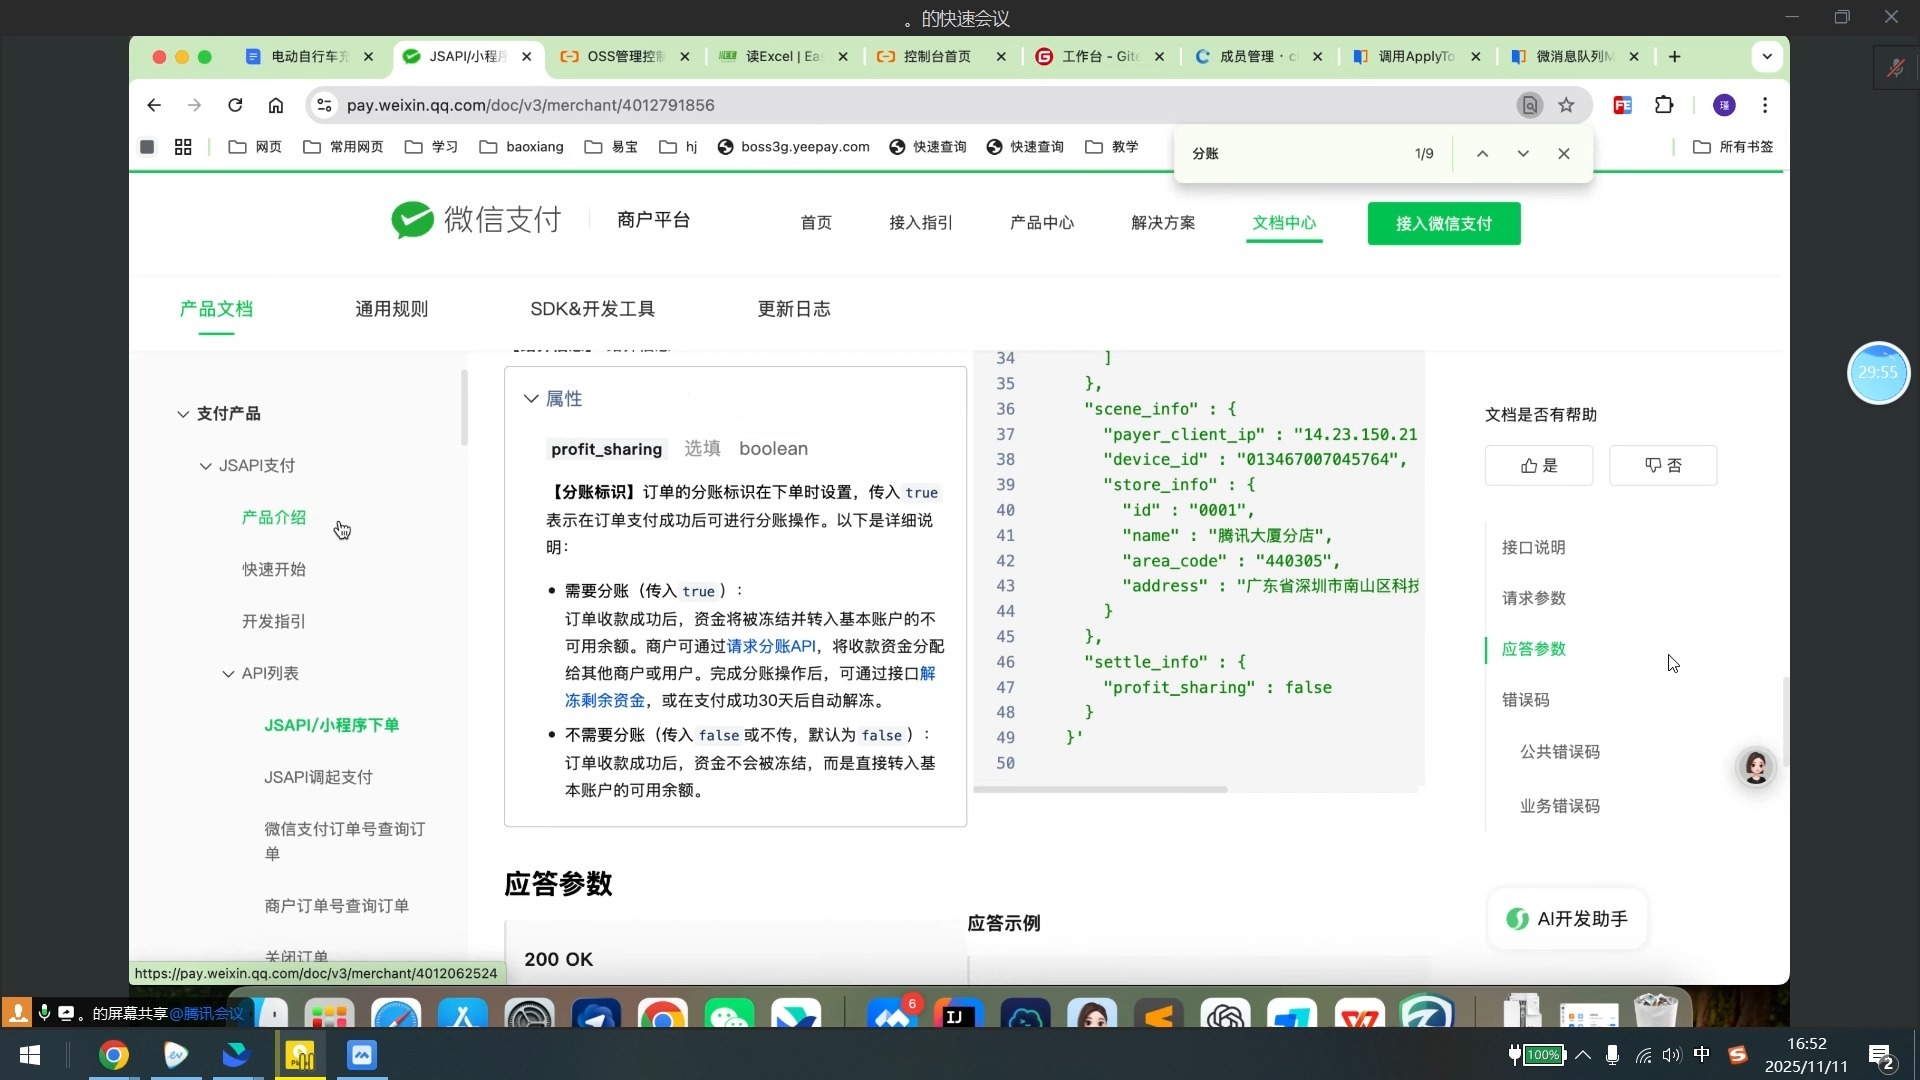Bookmark this page with the star icon
The width and height of the screenshot is (1920, 1080).
pos(1566,105)
